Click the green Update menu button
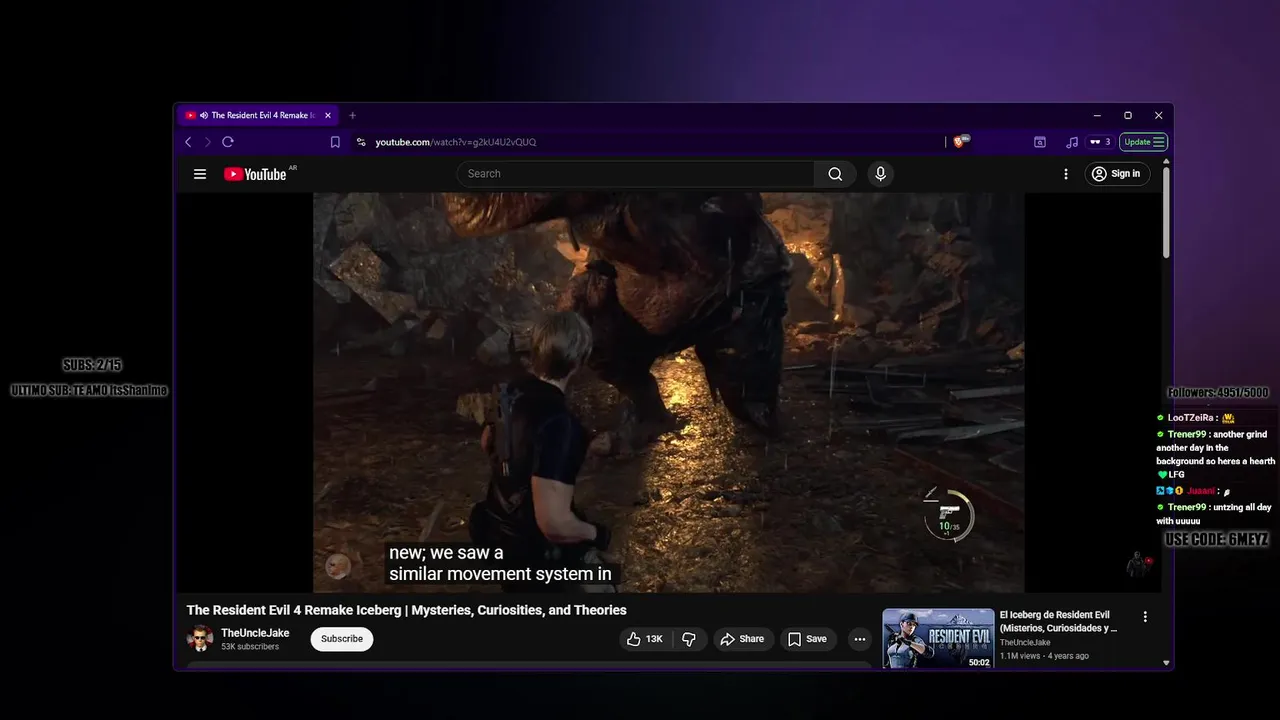Viewport: 1280px width, 720px height. tap(1144, 142)
